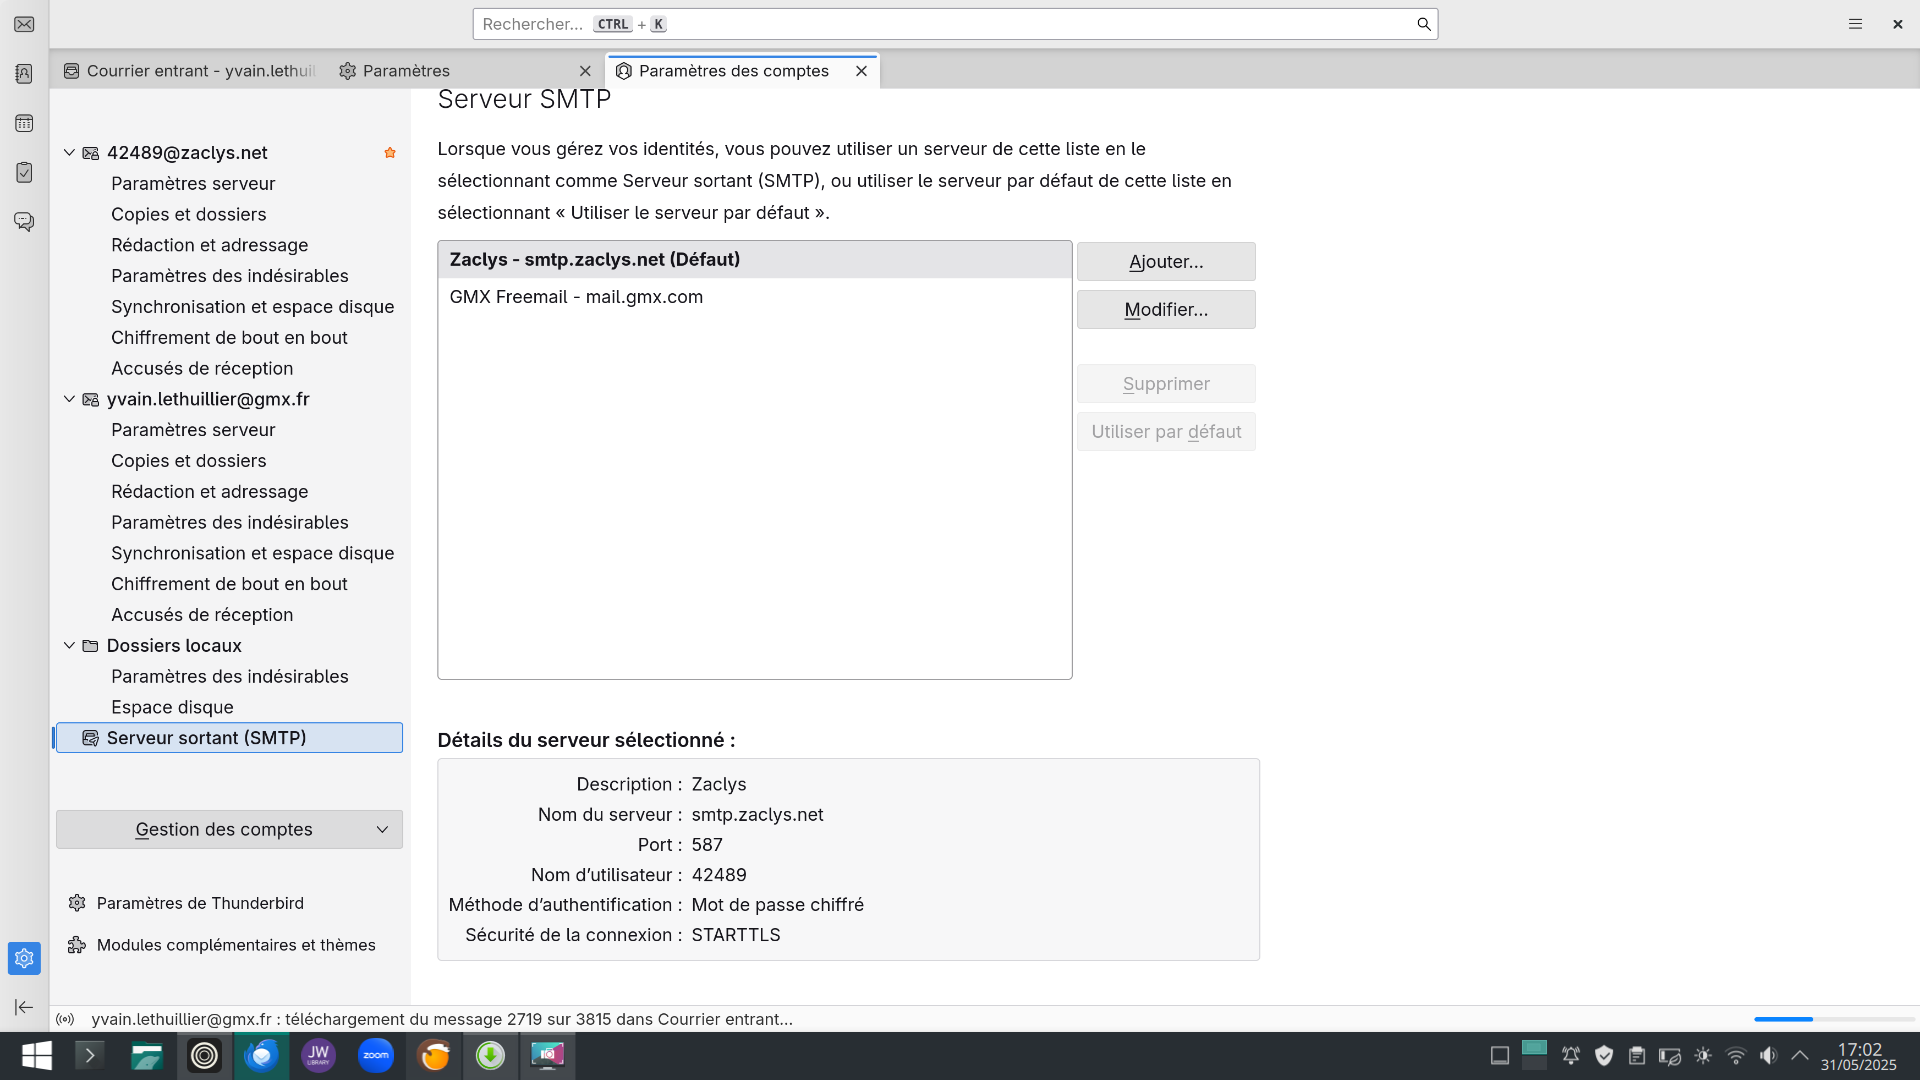Collapse the Dossiers locaux tree

[69, 645]
